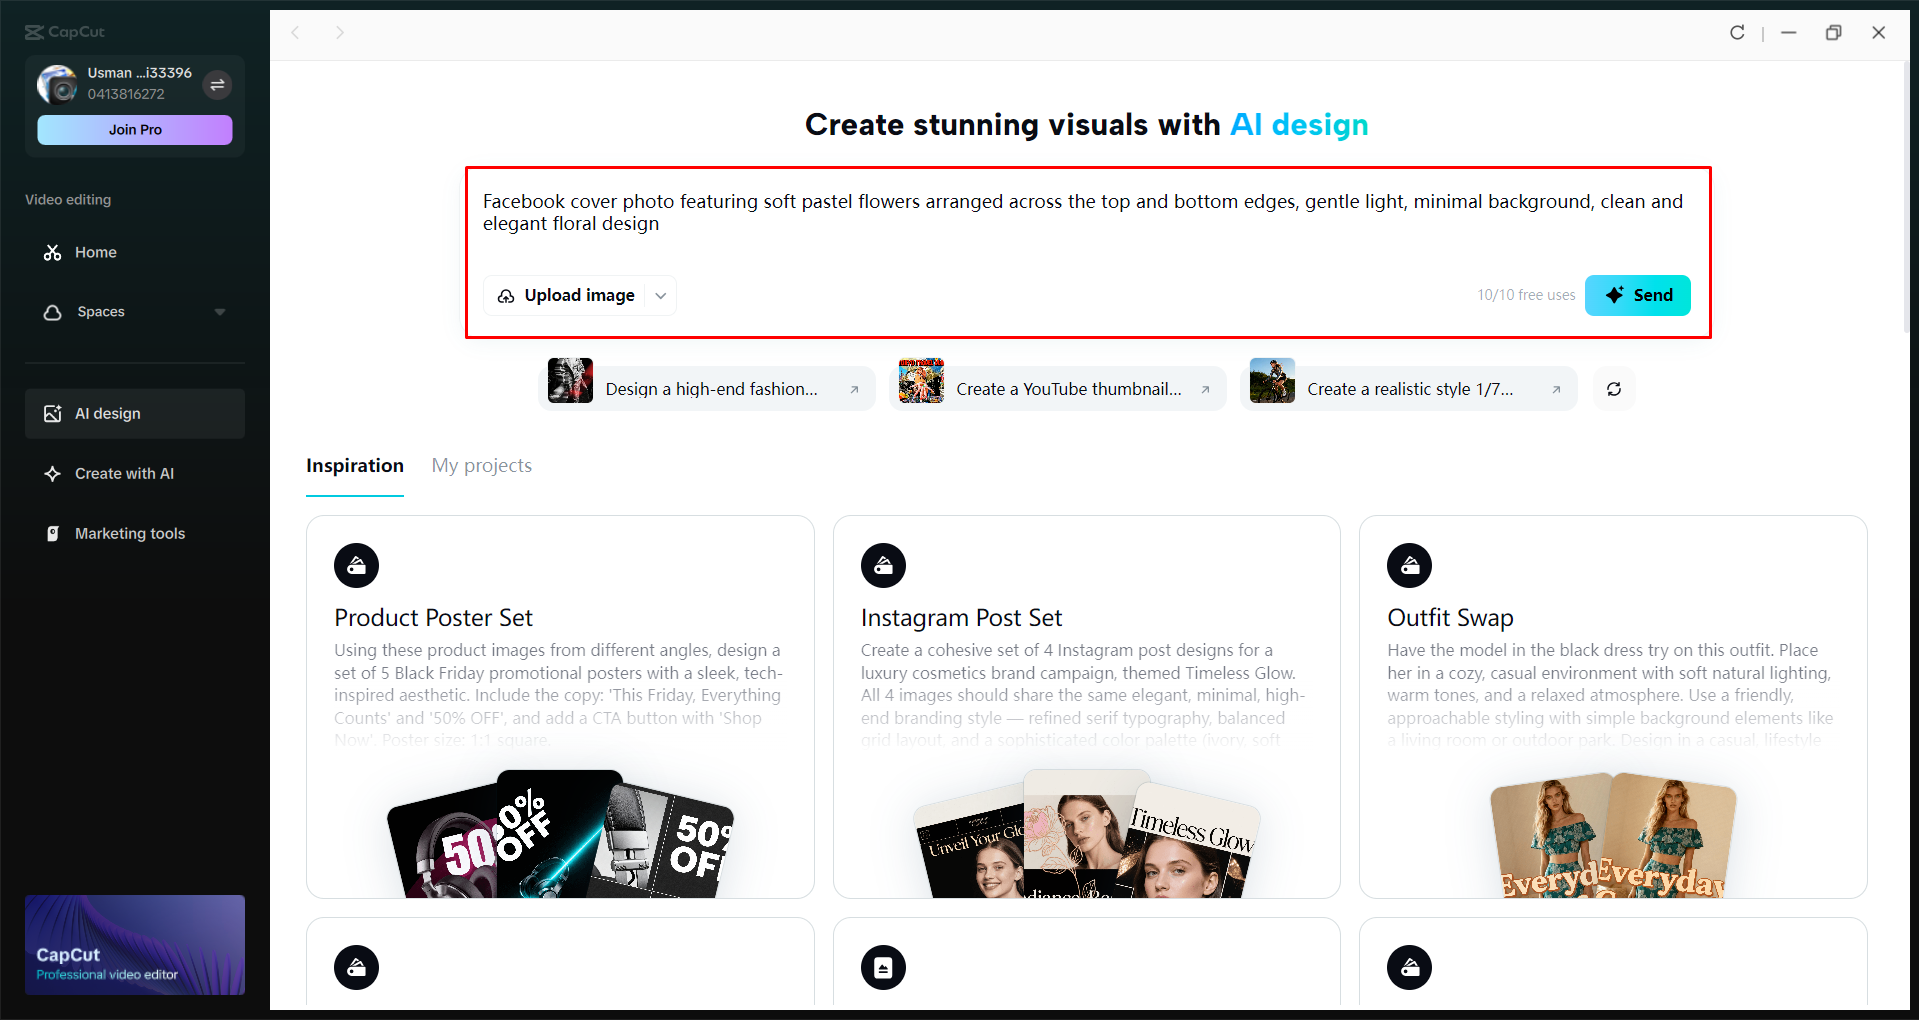This screenshot has width=1919, height=1020.
Task: Open Marketing tools
Action: click(x=130, y=533)
